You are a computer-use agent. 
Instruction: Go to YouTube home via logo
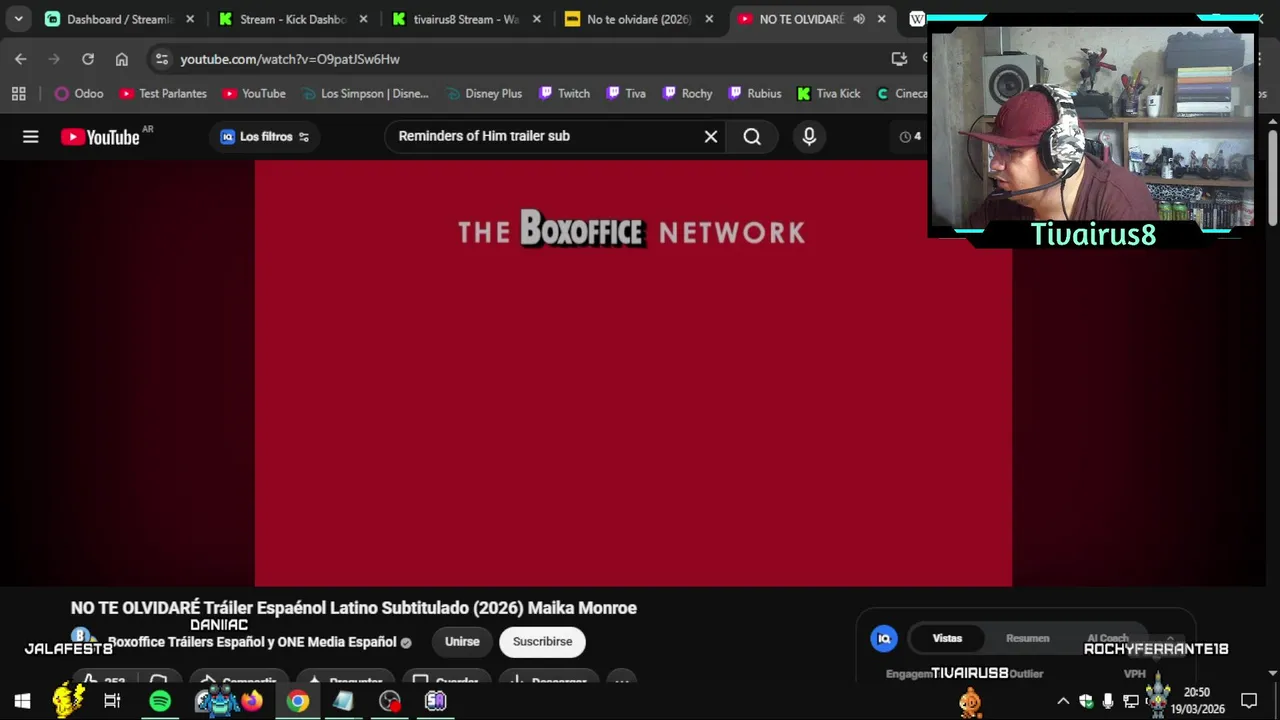(100, 137)
